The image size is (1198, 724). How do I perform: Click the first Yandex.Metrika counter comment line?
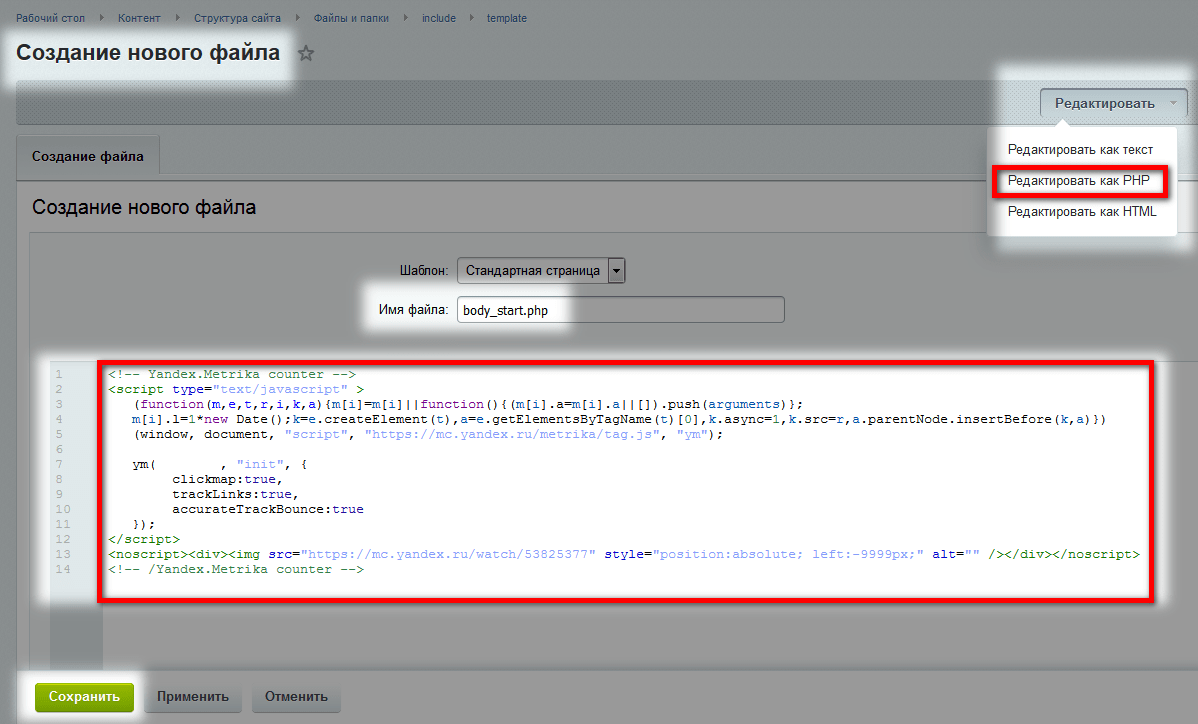(x=232, y=374)
